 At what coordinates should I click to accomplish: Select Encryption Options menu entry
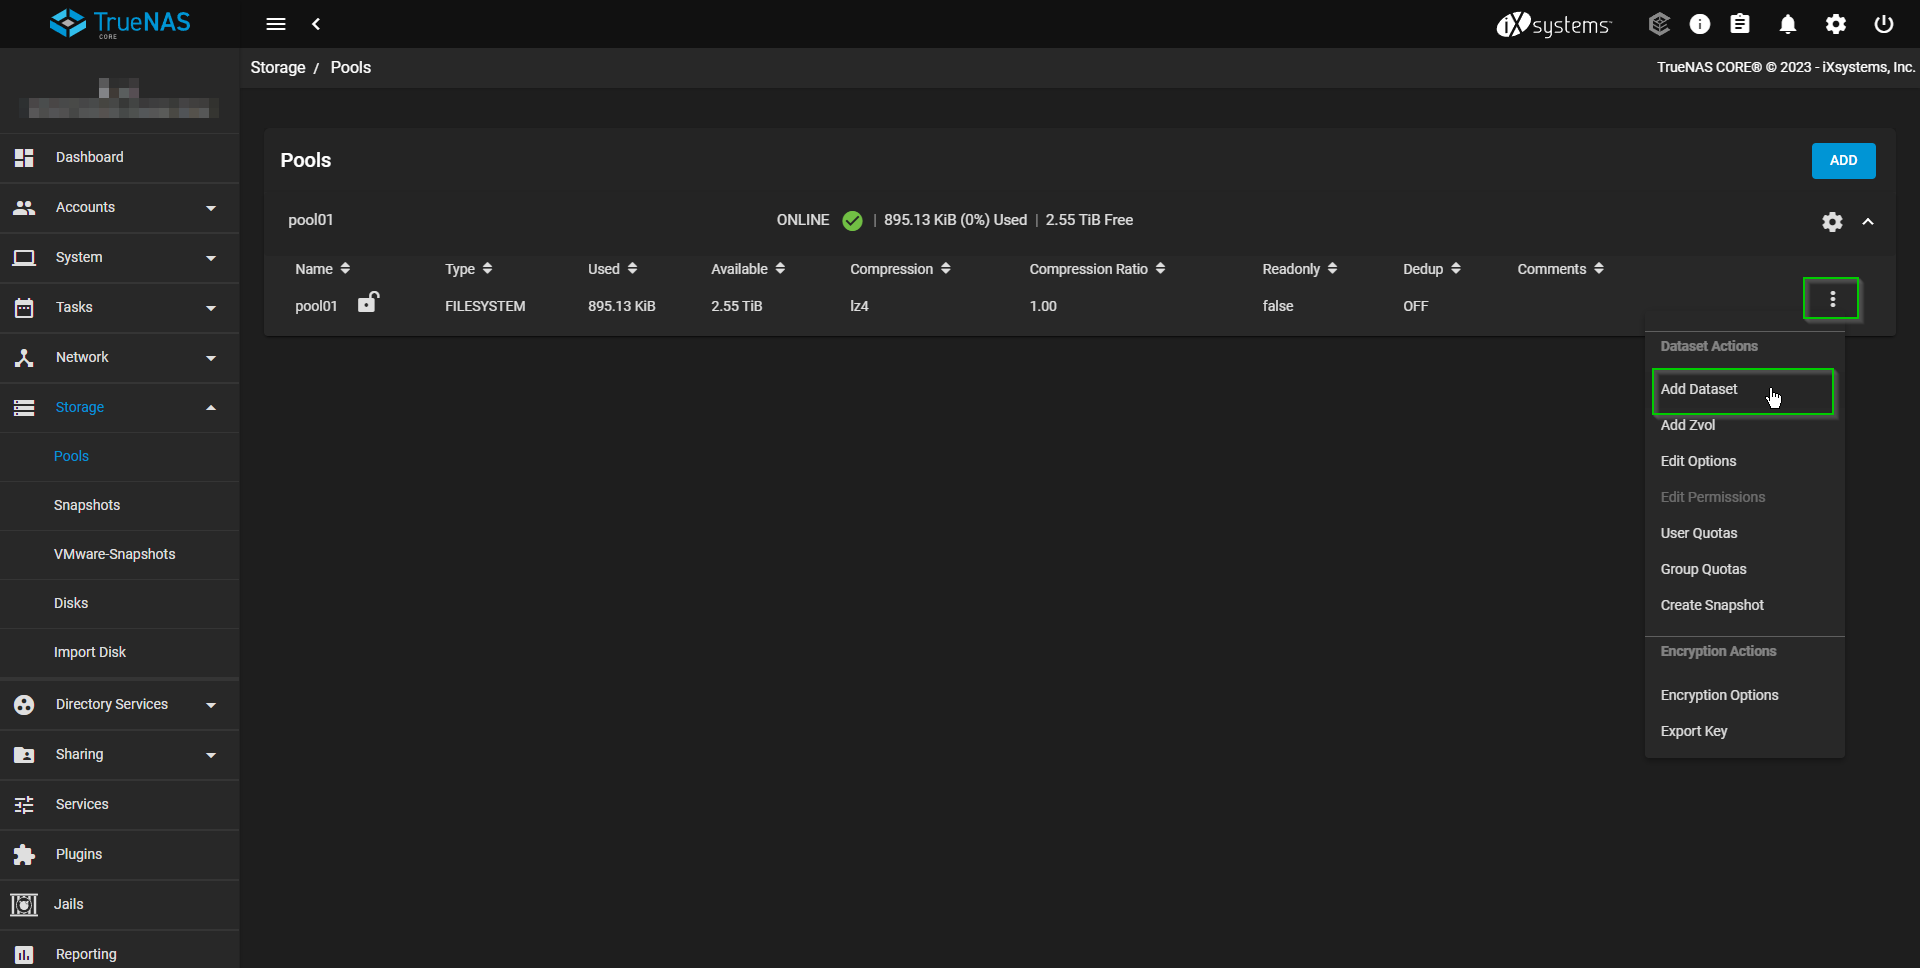[1719, 696]
